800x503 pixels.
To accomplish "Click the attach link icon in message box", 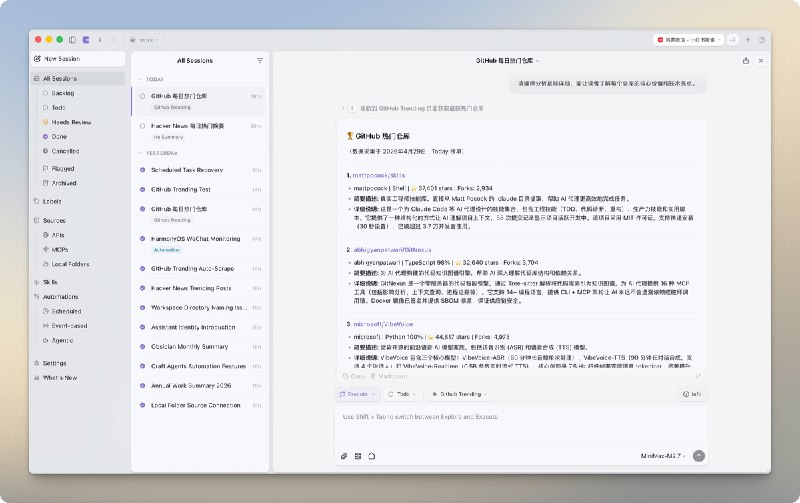I will coord(344,456).
